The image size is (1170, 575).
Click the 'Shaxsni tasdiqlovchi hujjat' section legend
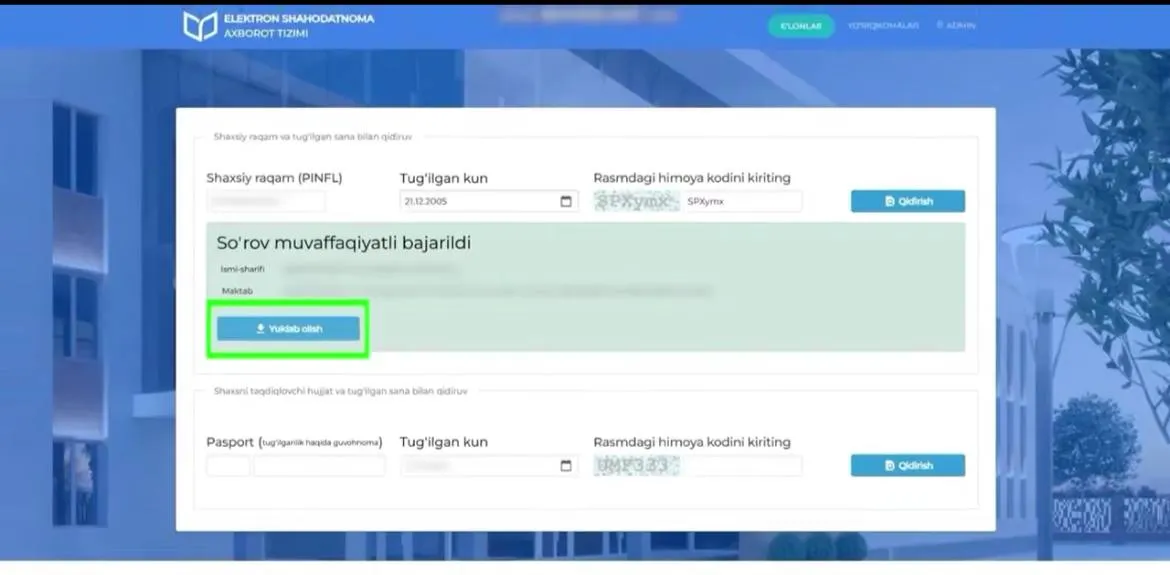click(x=340, y=391)
